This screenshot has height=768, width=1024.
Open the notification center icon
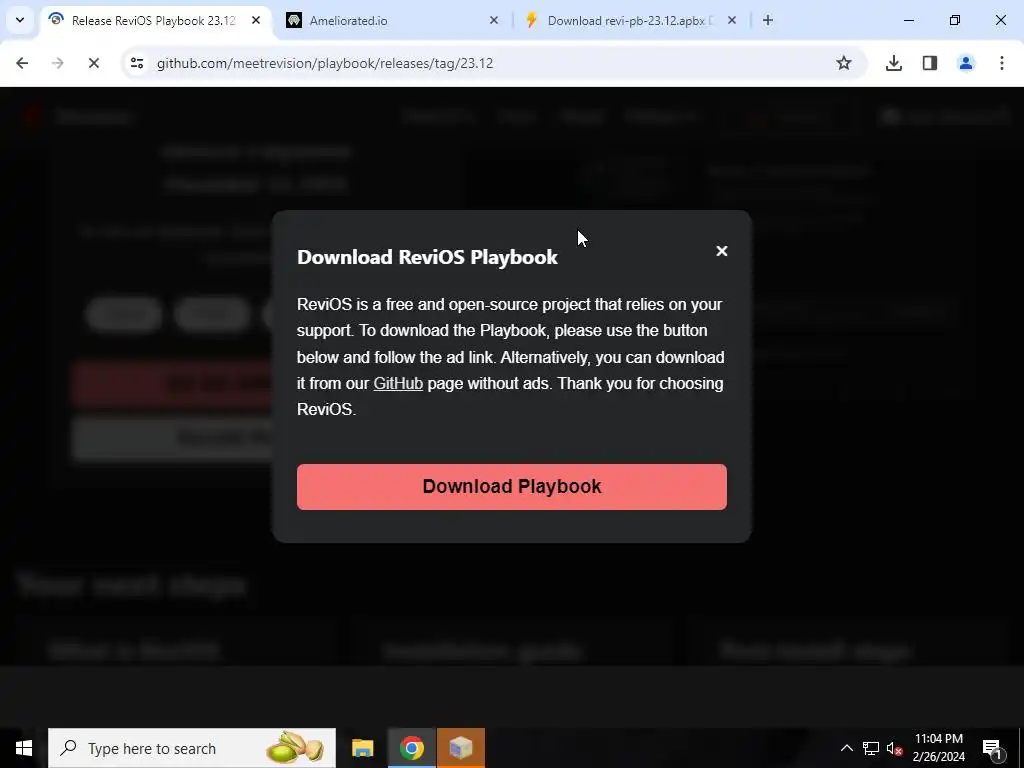(992, 748)
